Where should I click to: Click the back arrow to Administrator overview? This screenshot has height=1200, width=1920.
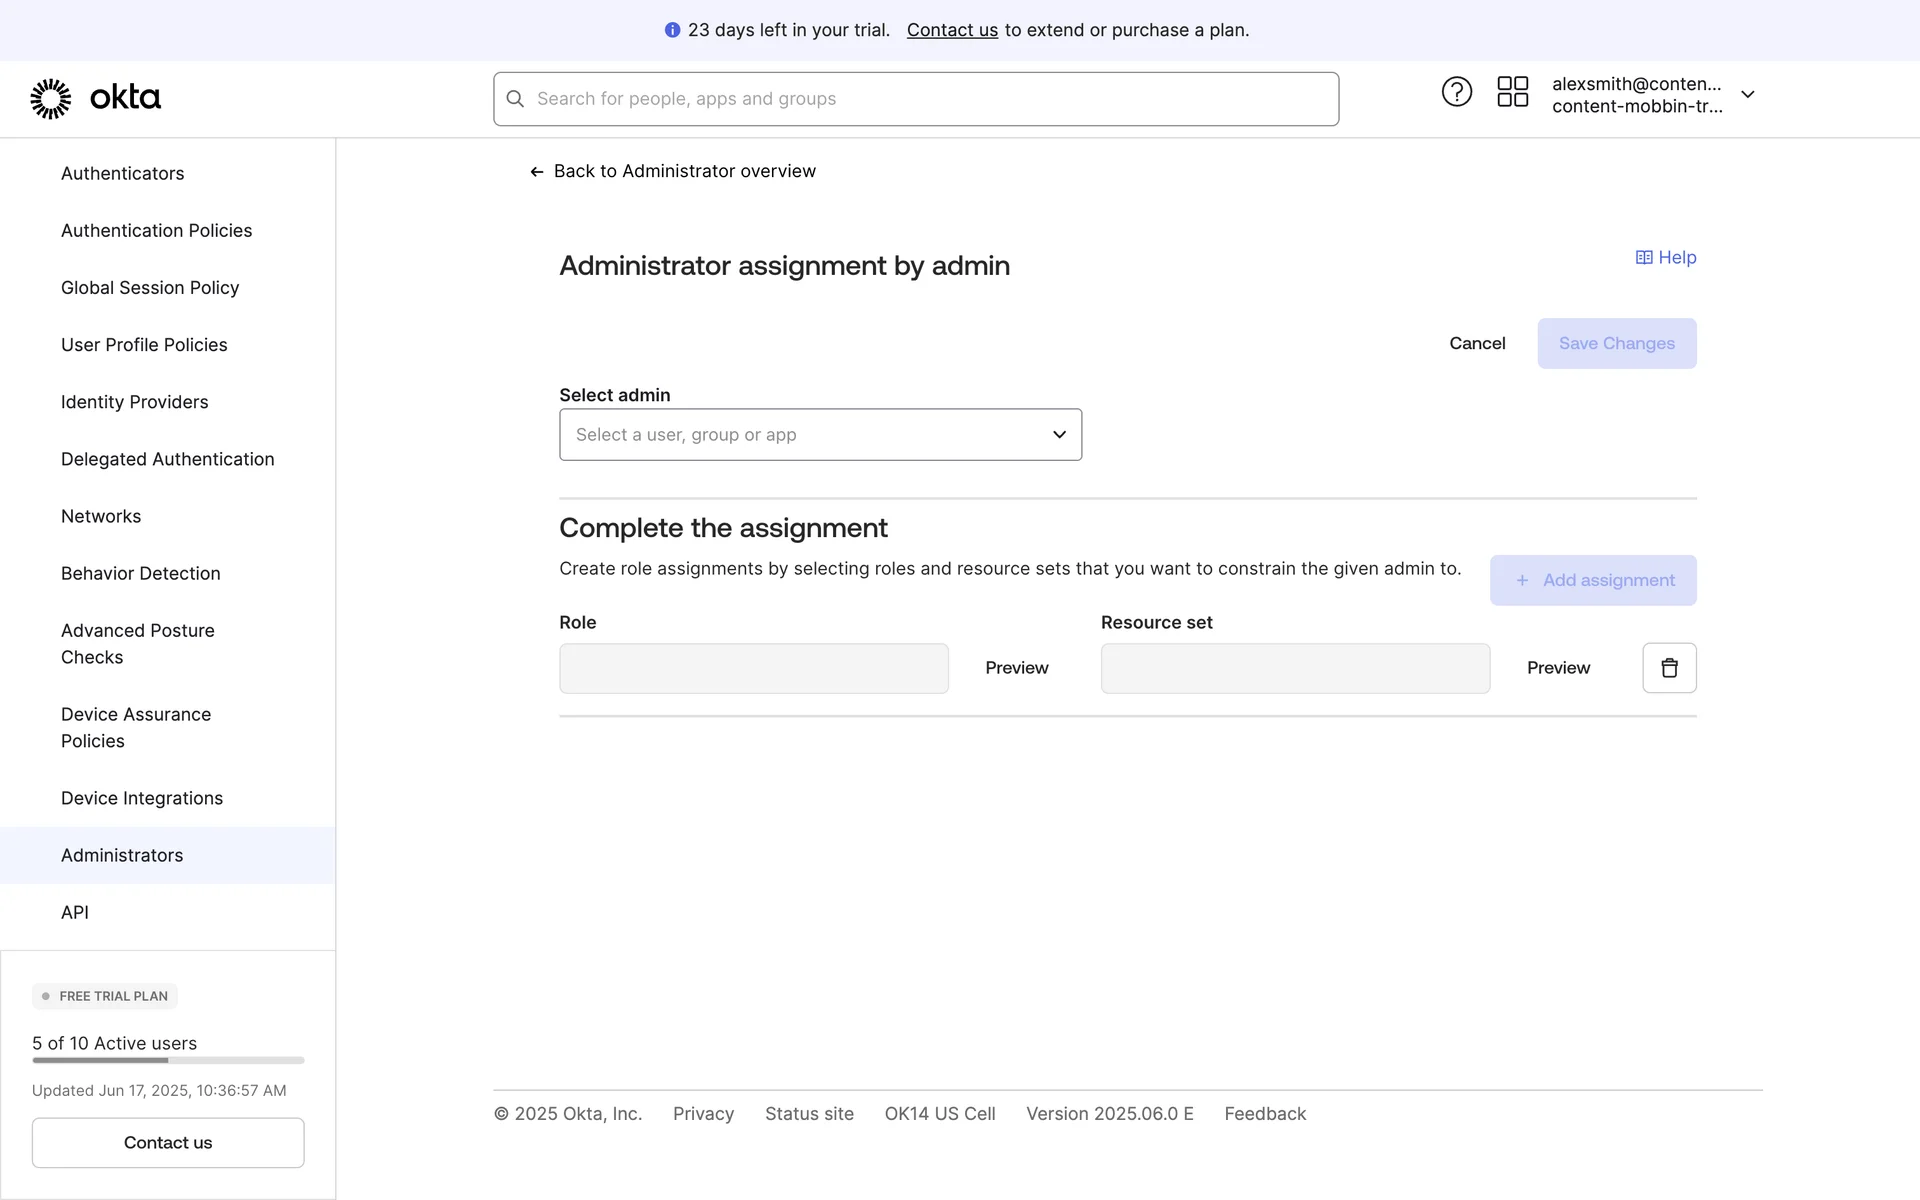[537, 172]
